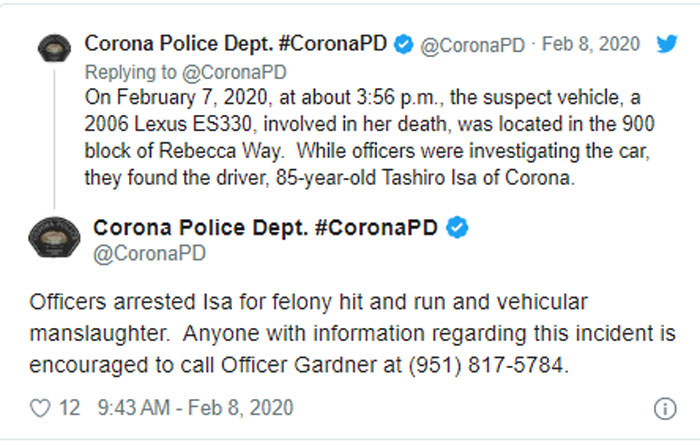The image size is (700, 445).
Task: Click verified checkmark beside main tweet author
Action: [457, 227]
